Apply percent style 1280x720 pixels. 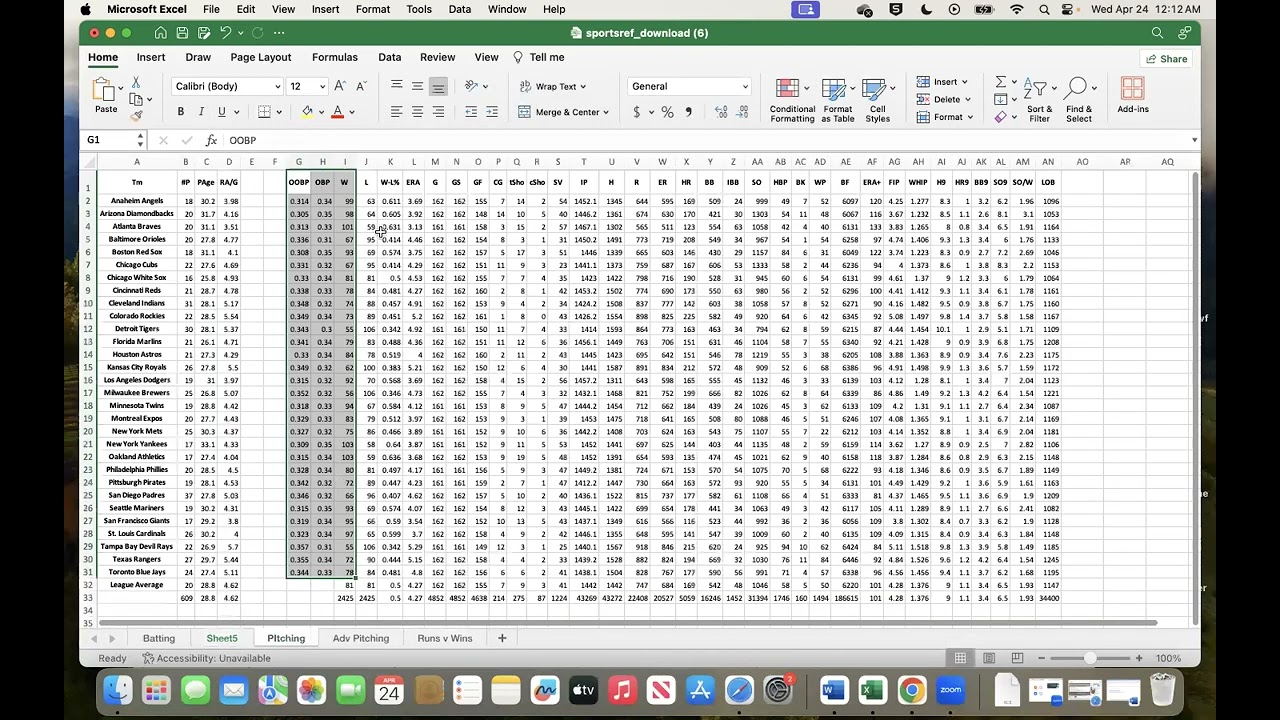[667, 112]
